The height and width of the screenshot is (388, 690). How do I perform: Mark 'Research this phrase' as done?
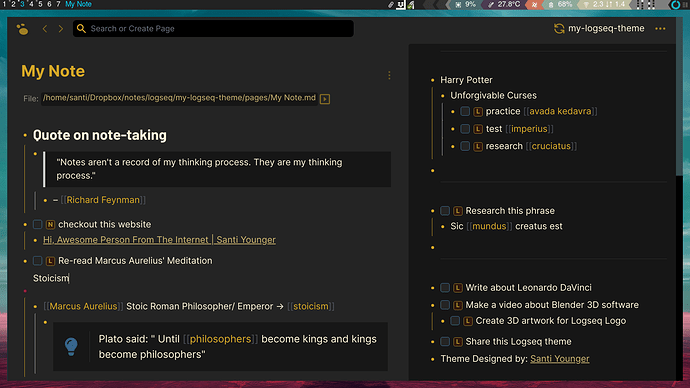[445, 211]
